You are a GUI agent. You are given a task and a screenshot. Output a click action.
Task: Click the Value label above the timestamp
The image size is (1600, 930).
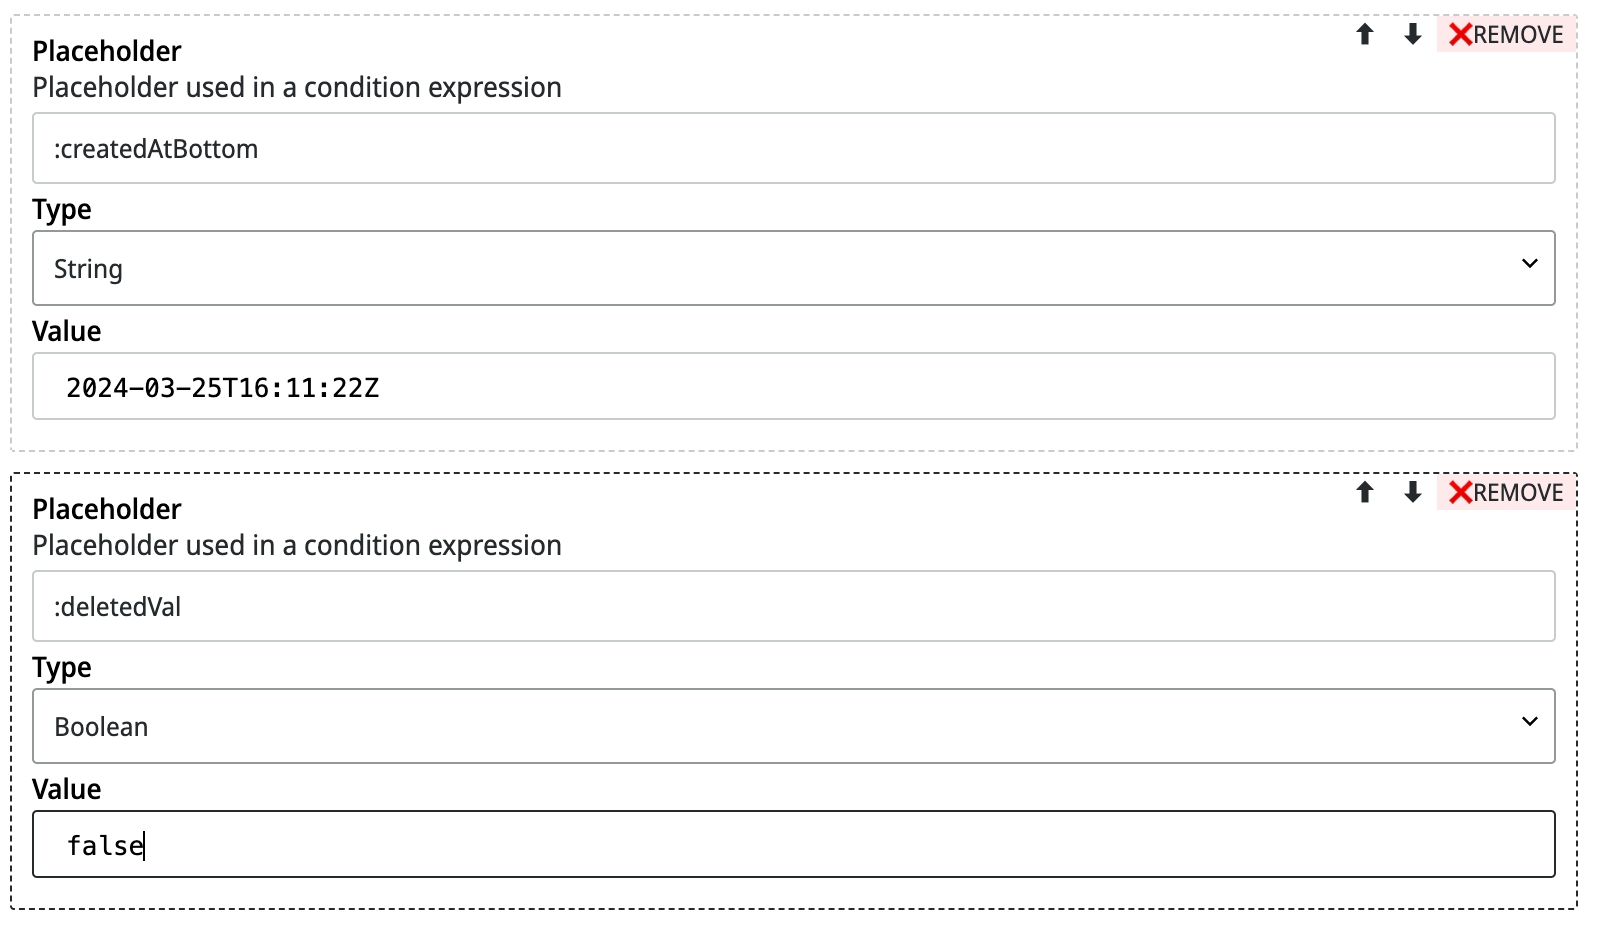67,331
